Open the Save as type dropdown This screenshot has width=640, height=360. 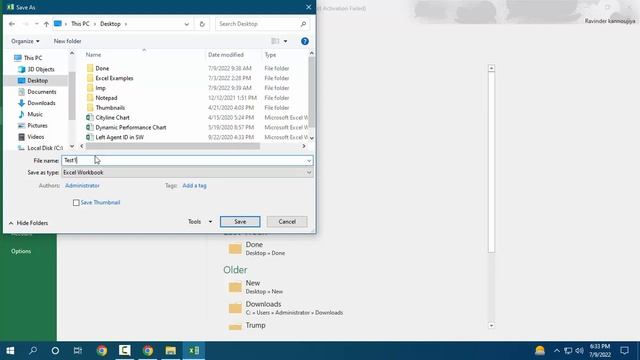187,173
